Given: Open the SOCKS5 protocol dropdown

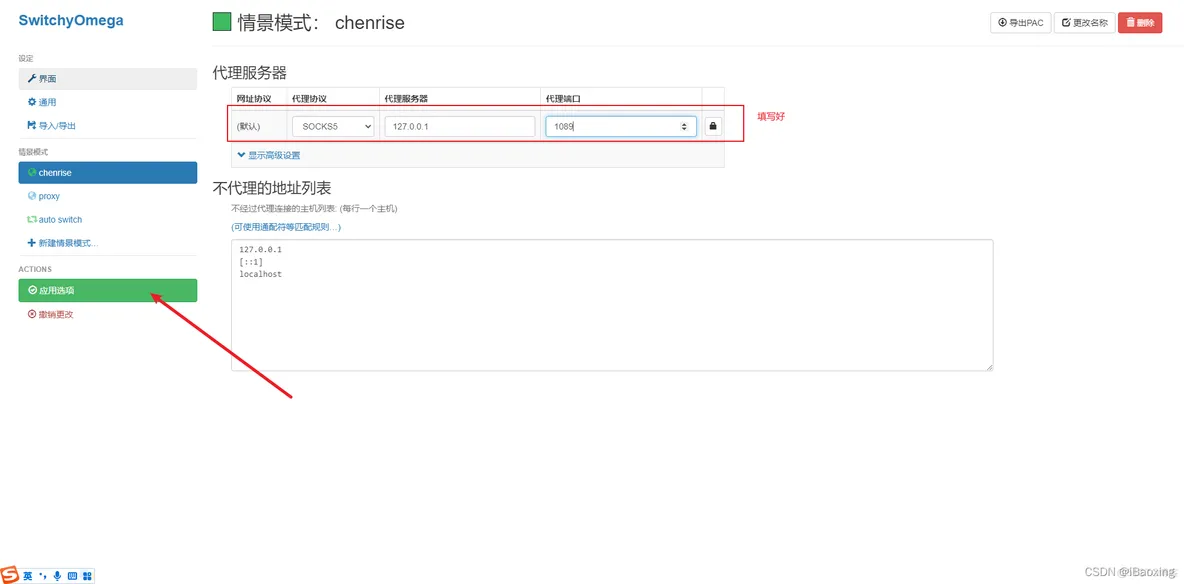Looking at the screenshot, I should click(333, 127).
